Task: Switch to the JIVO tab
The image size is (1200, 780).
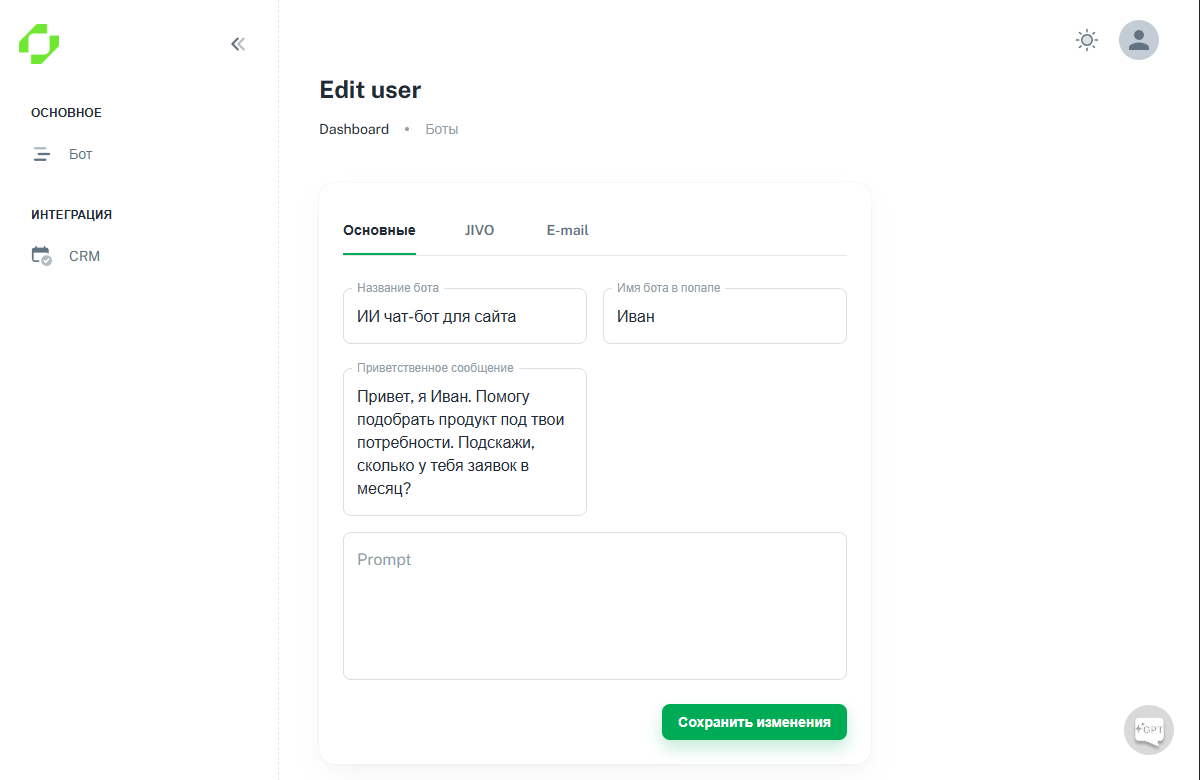Action: coord(479,230)
